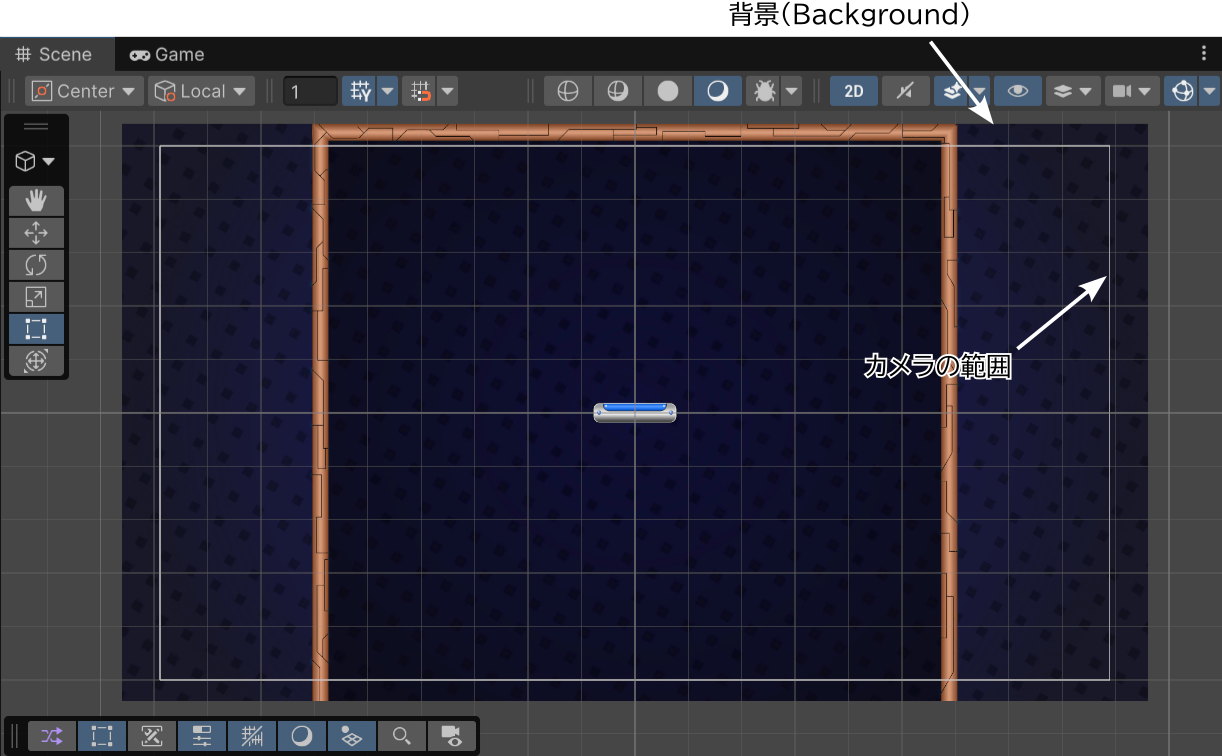
Task: Select the blue paddle sprite
Action: pyautogui.click(x=635, y=412)
